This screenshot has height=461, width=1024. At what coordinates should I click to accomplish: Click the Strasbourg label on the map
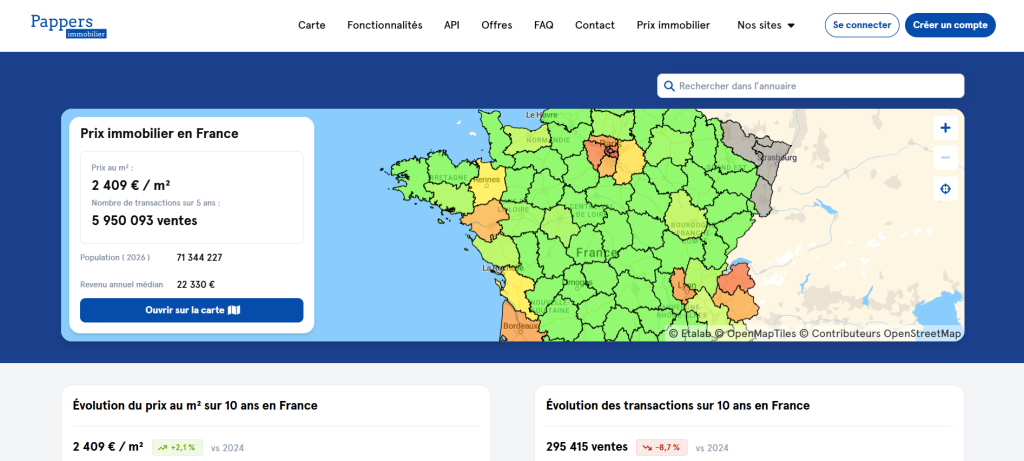point(777,158)
